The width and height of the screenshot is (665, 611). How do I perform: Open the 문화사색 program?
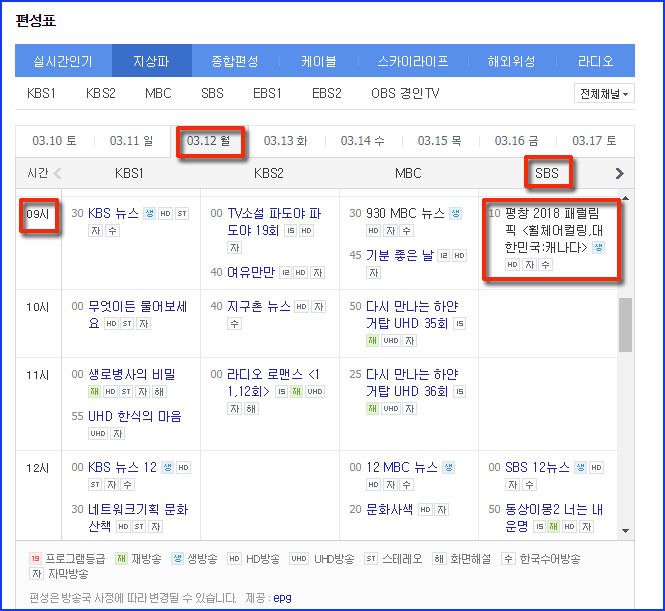tap(389, 509)
